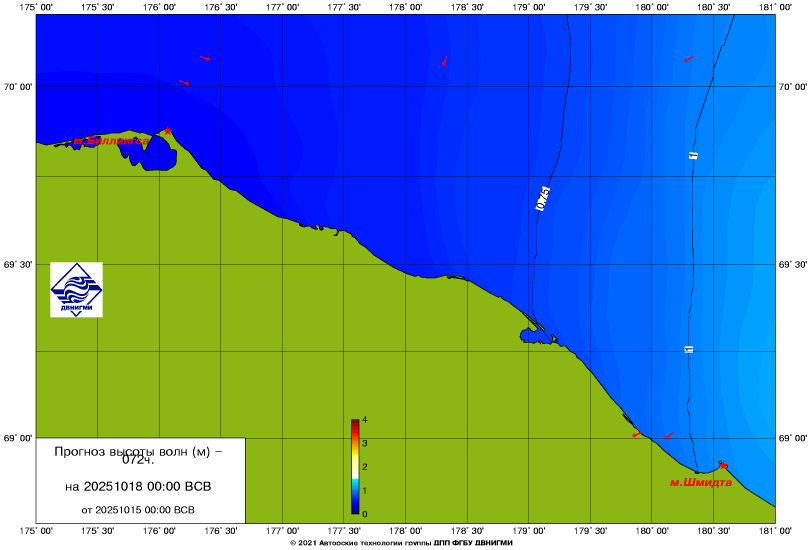Click the lower "1" contour label

(688, 350)
